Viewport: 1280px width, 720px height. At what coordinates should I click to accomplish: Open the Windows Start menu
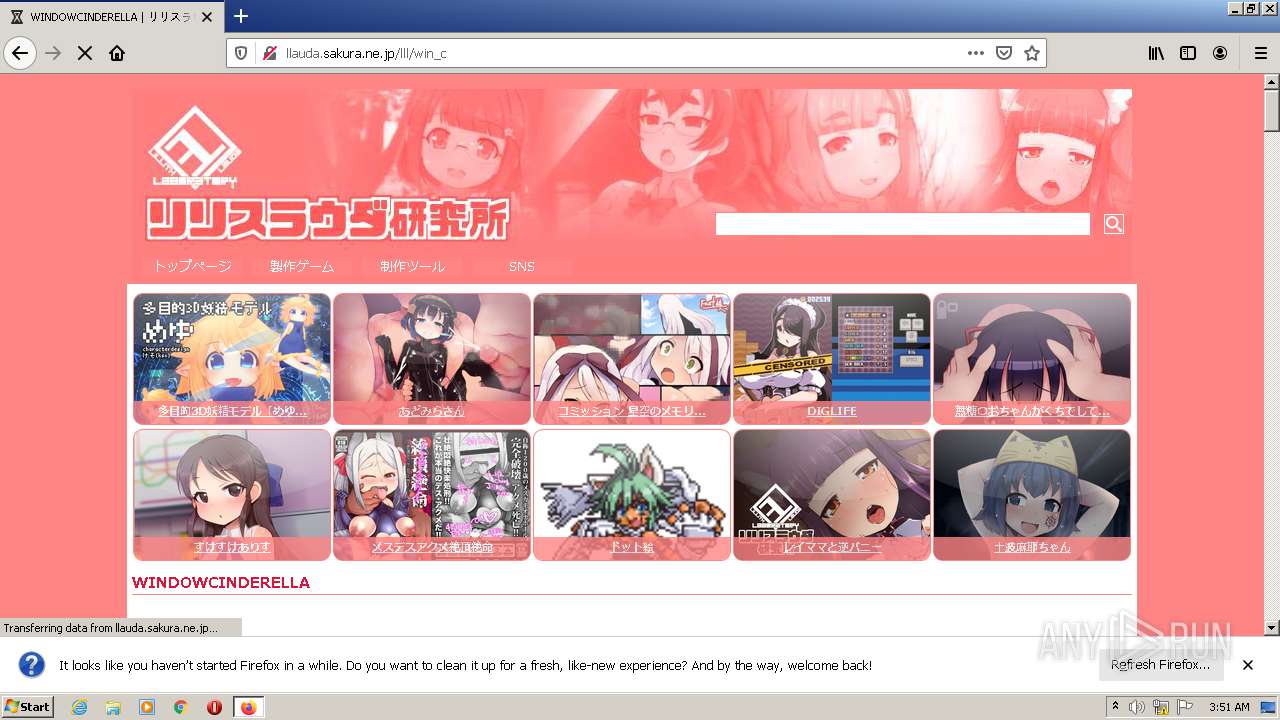click(x=28, y=707)
